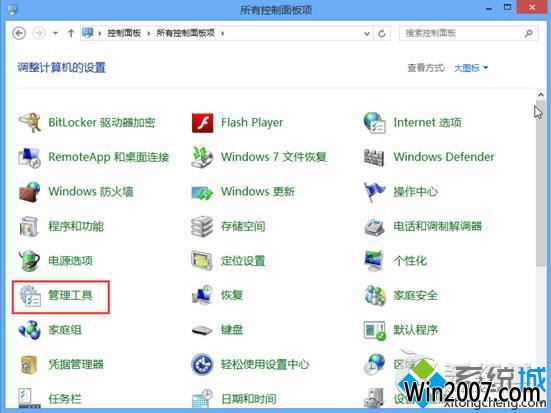Viewport: 551px width, 413px height.
Task: Open the 恢复 icon
Action: tap(202, 295)
